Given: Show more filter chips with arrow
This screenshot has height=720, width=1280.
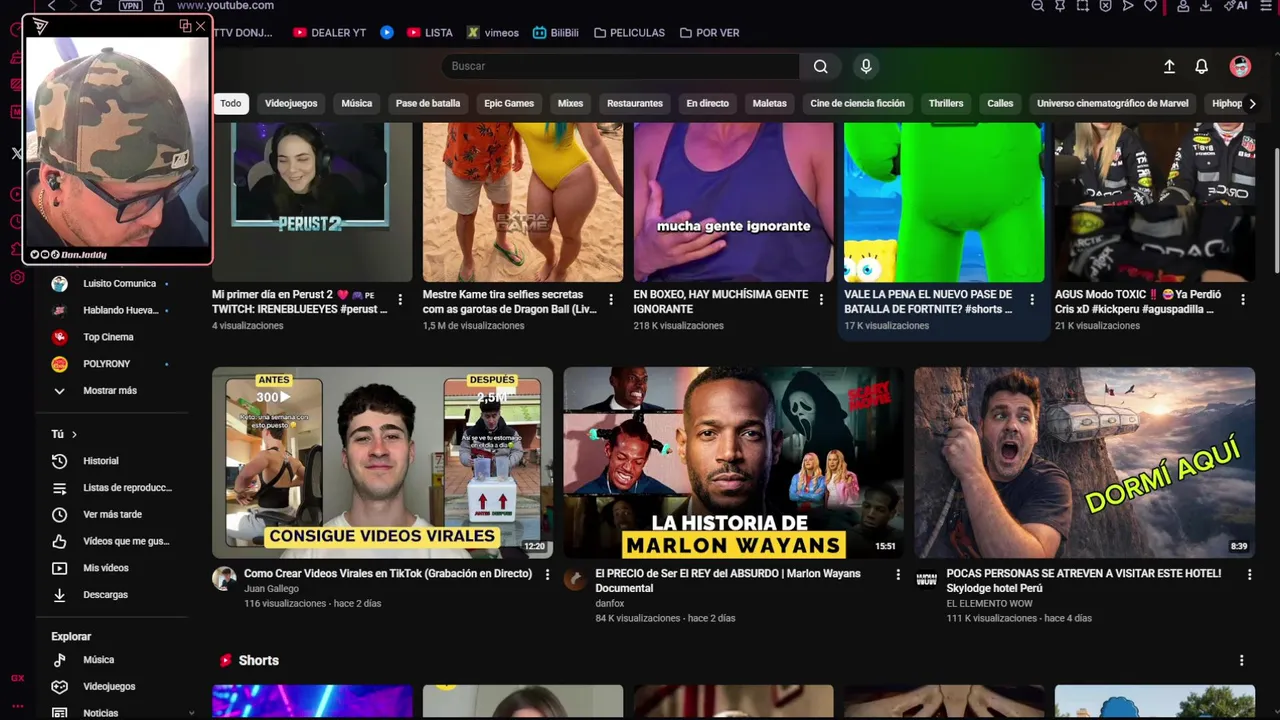Looking at the screenshot, I should [x=1252, y=103].
